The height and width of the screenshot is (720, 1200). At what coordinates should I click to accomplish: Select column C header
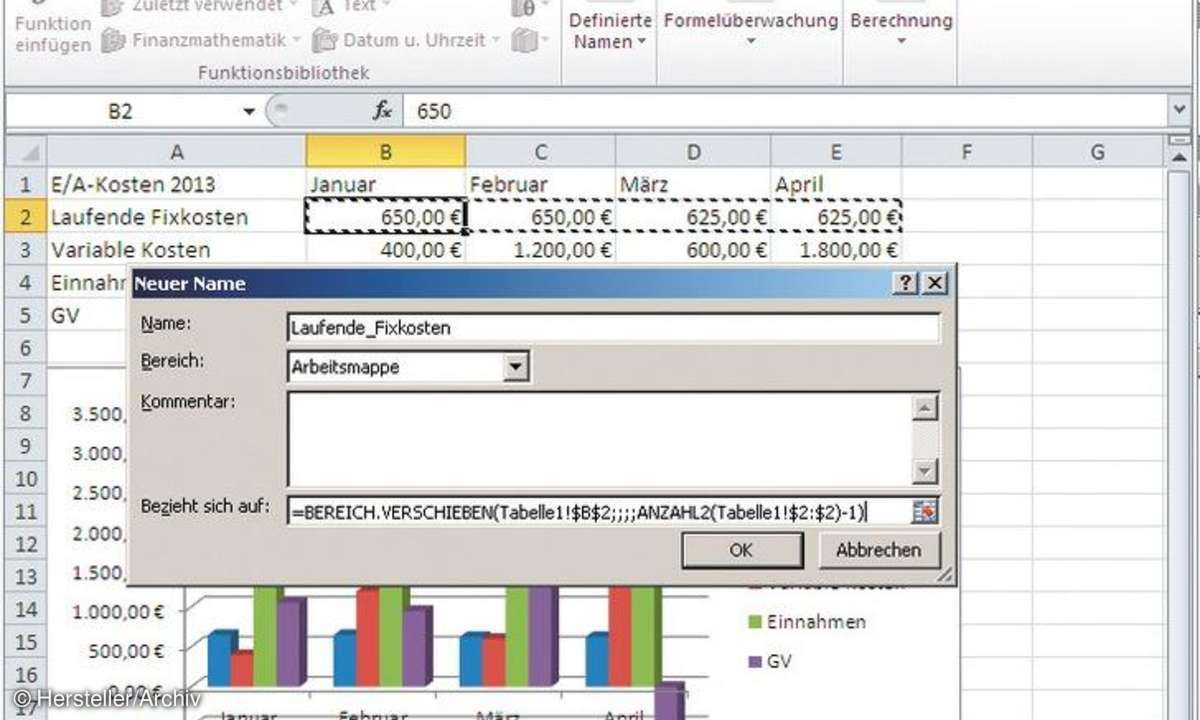coord(540,152)
